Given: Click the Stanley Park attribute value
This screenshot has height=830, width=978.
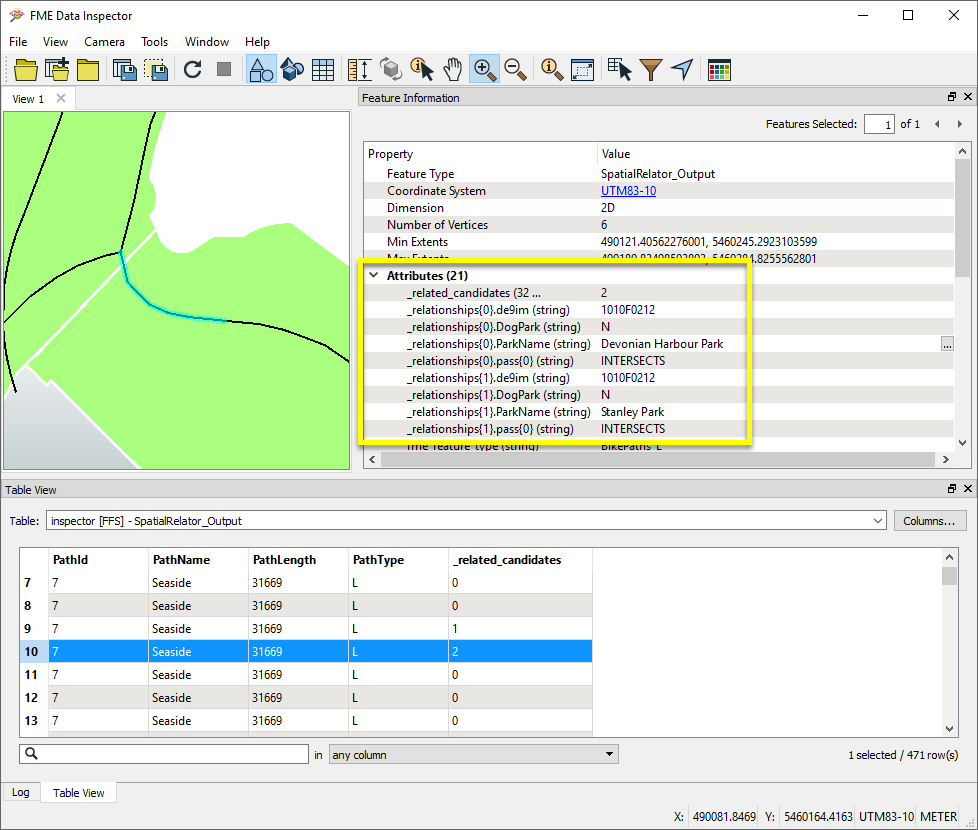Looking at the screenshot, I should 632,412.
